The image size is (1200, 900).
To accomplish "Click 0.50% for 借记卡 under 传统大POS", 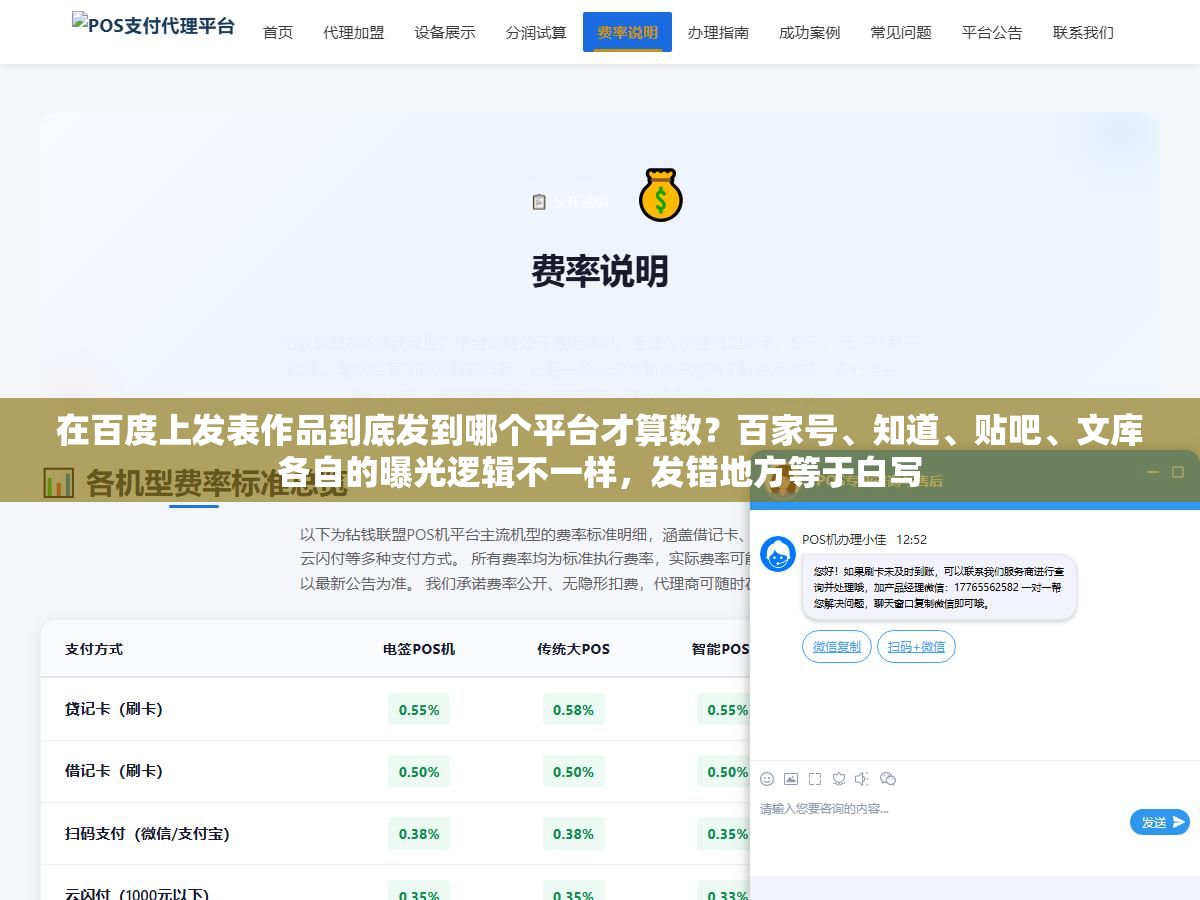I will (573, 772).
